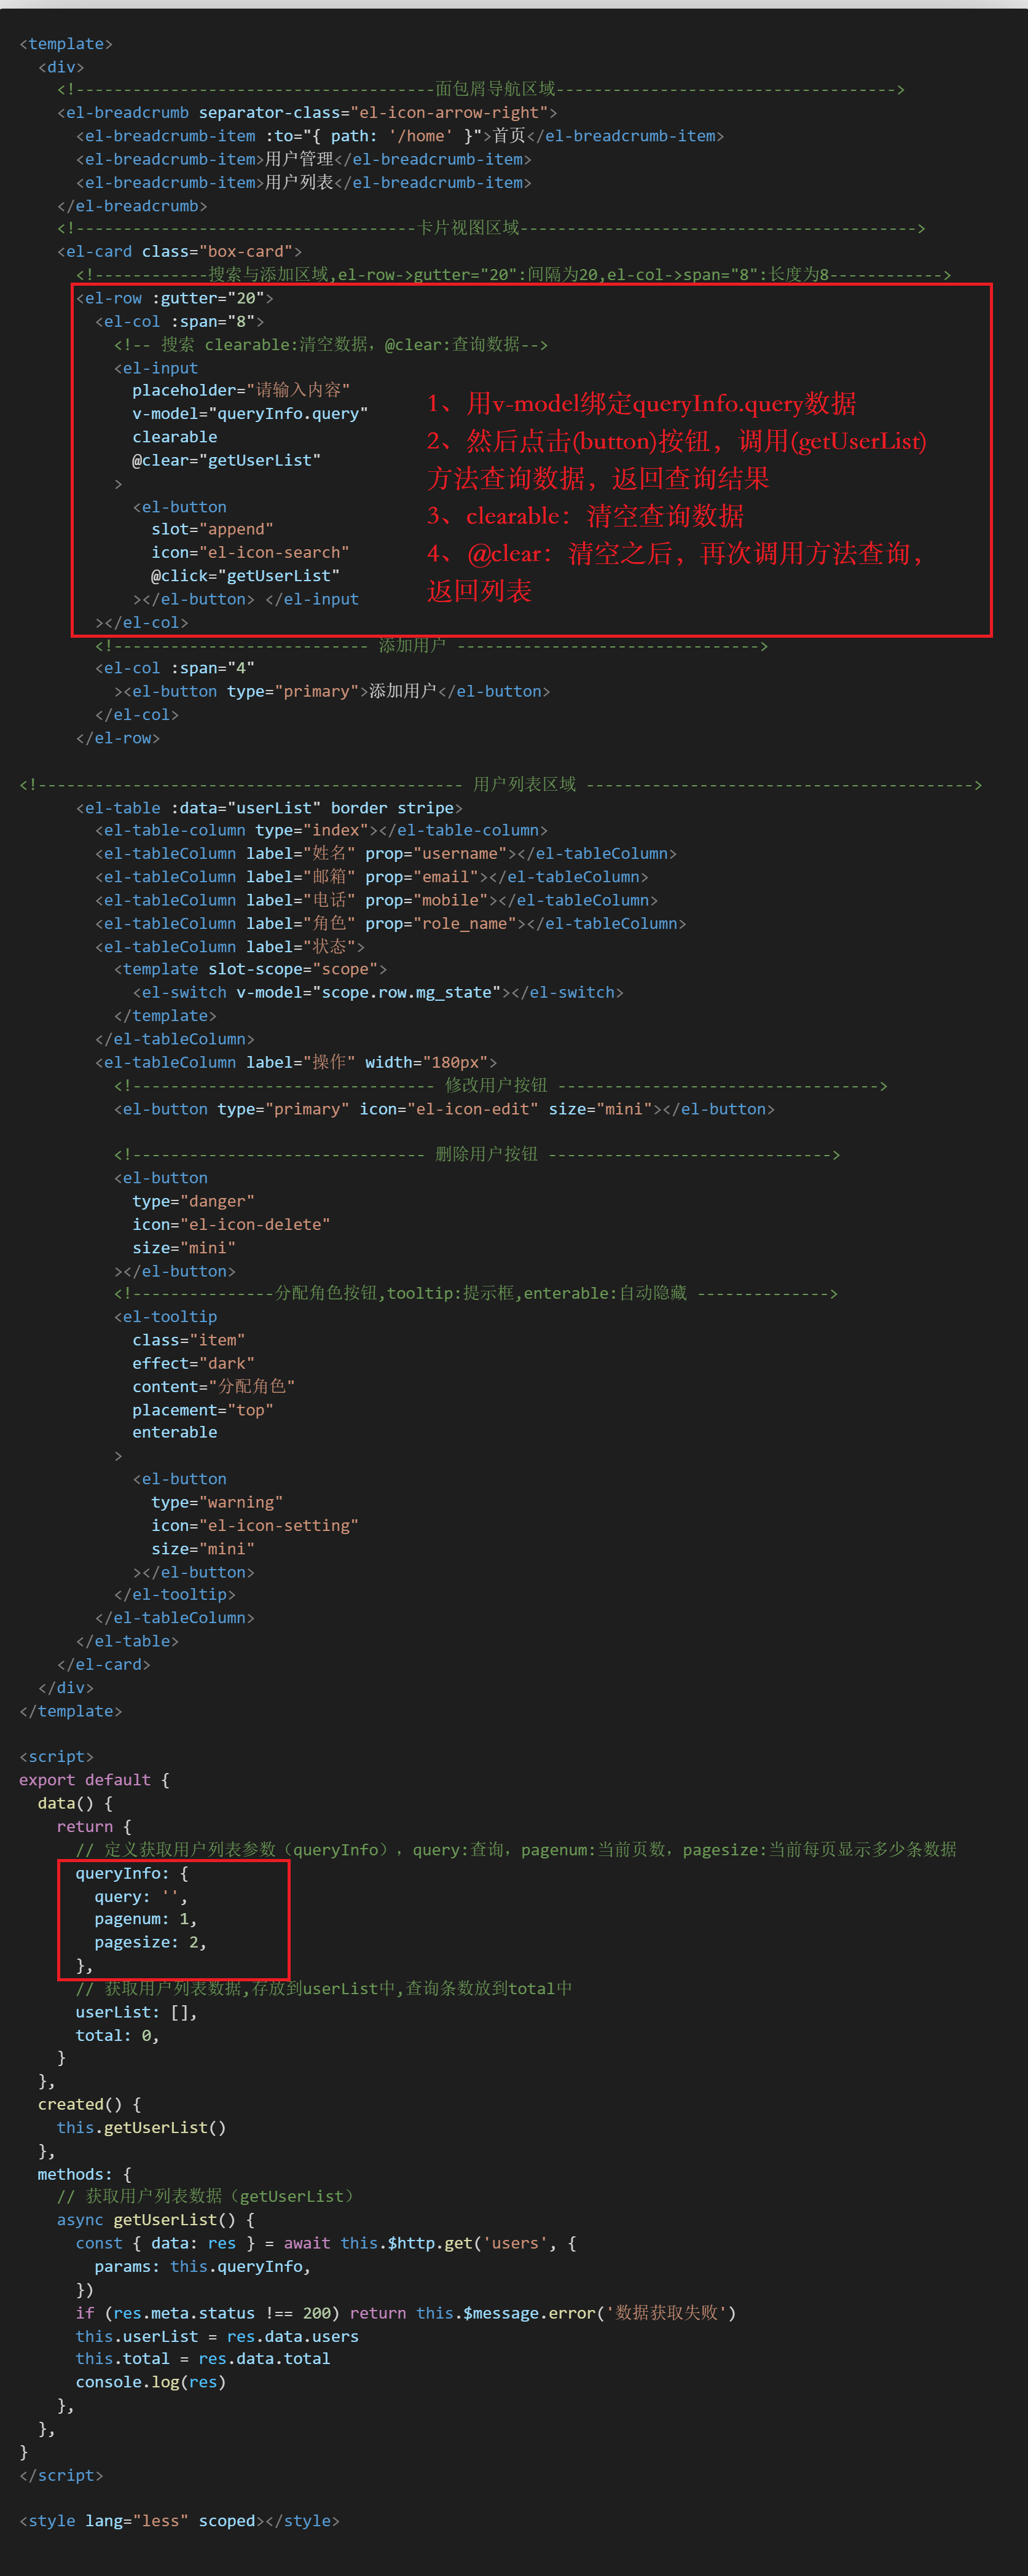This screenshot has width=1028, height=2576.
Task: Click the el-col :span="8" line
Action: 180,322
